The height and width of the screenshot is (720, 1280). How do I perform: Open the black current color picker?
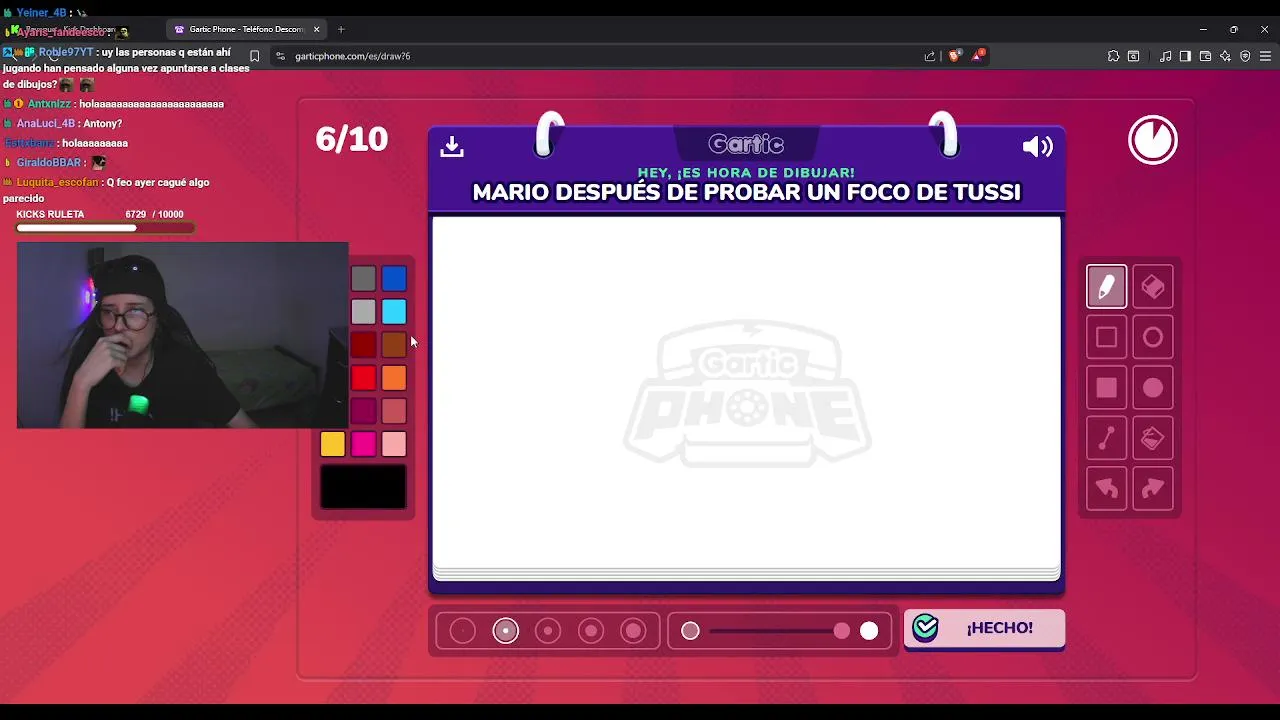(363, 487)
